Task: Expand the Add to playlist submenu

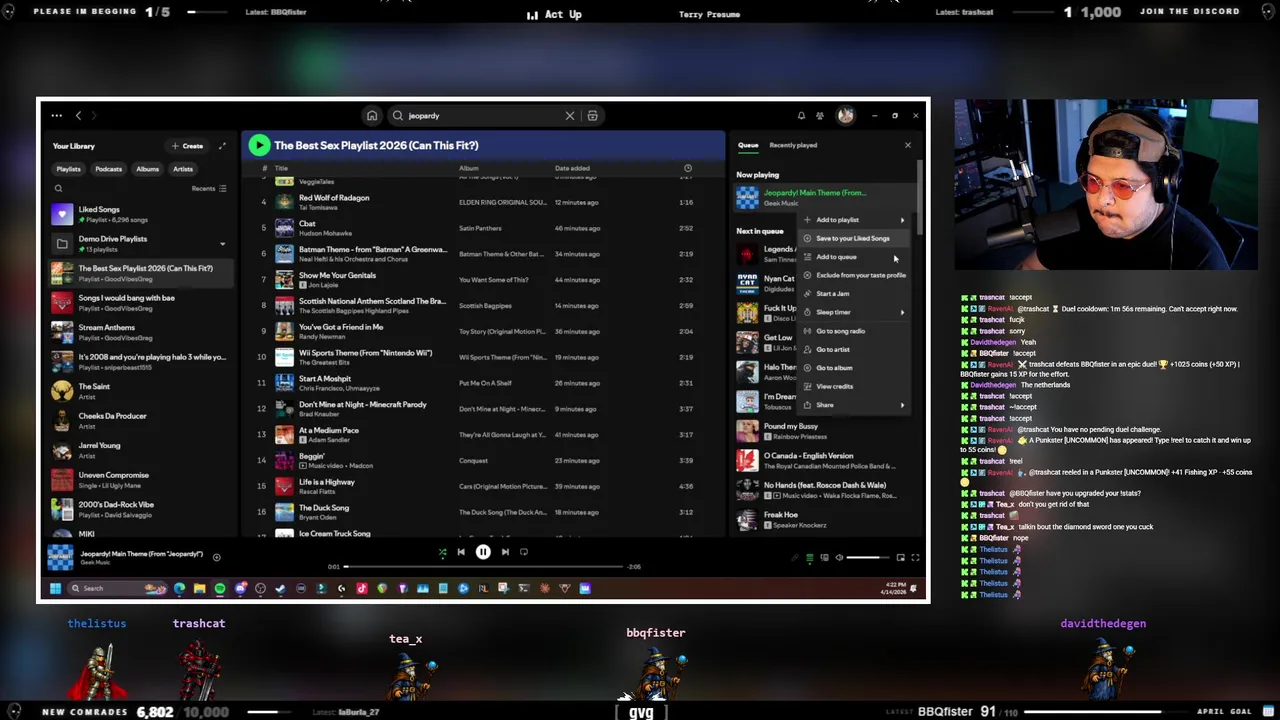Action: 855,220
